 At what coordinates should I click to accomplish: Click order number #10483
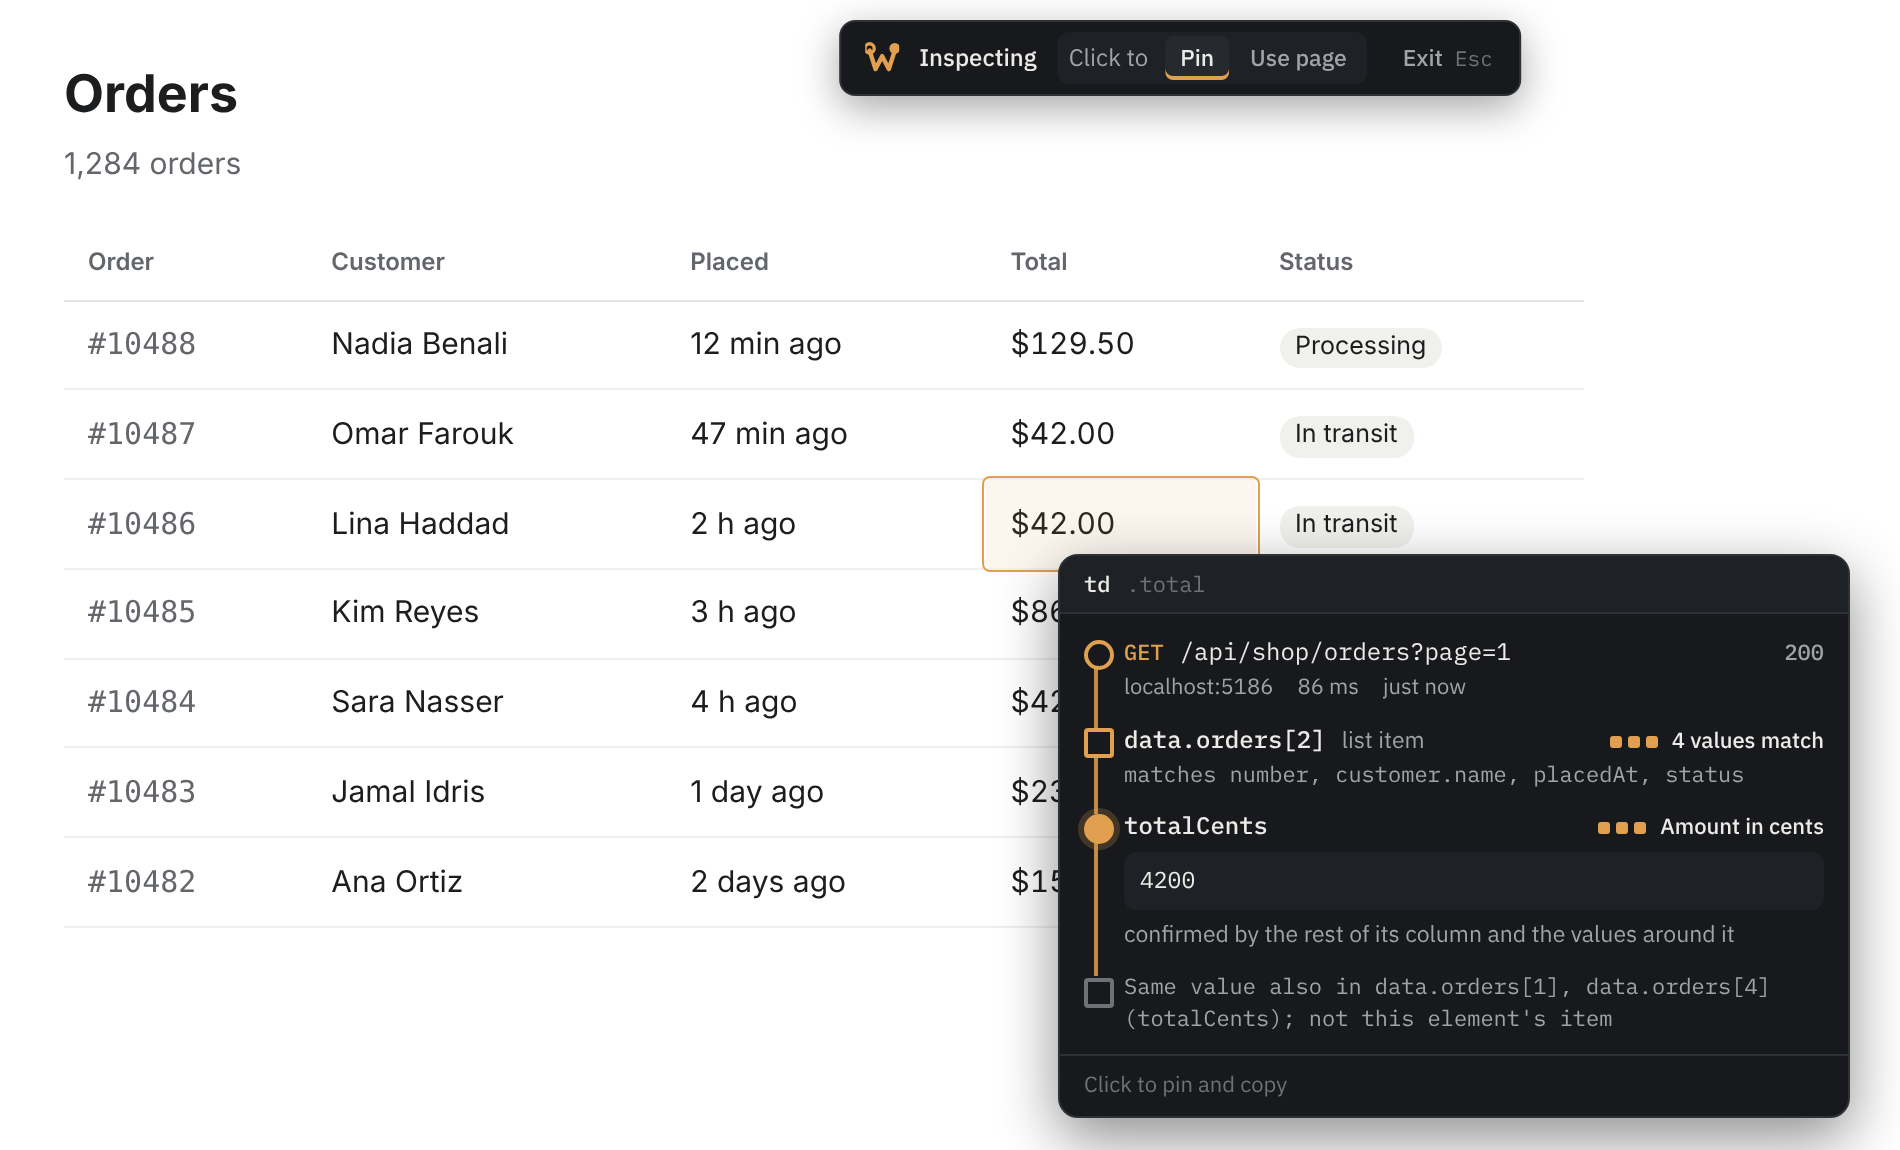(x=142, y=792)
